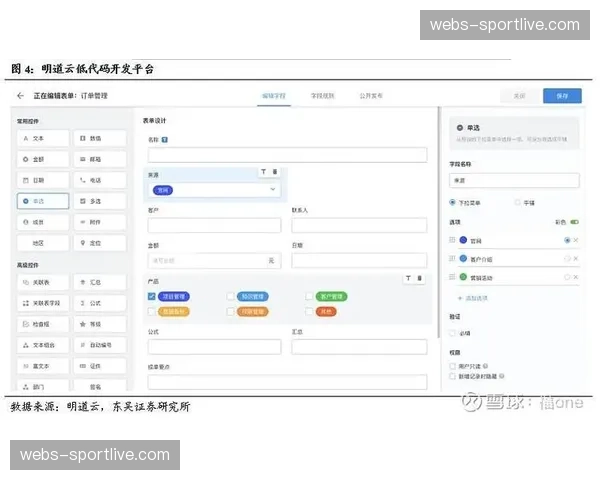This screenshot has width=600, height=480.
Task: Click the help icon next to 新增记录时隐藏
Action: (x=502, y=376)
